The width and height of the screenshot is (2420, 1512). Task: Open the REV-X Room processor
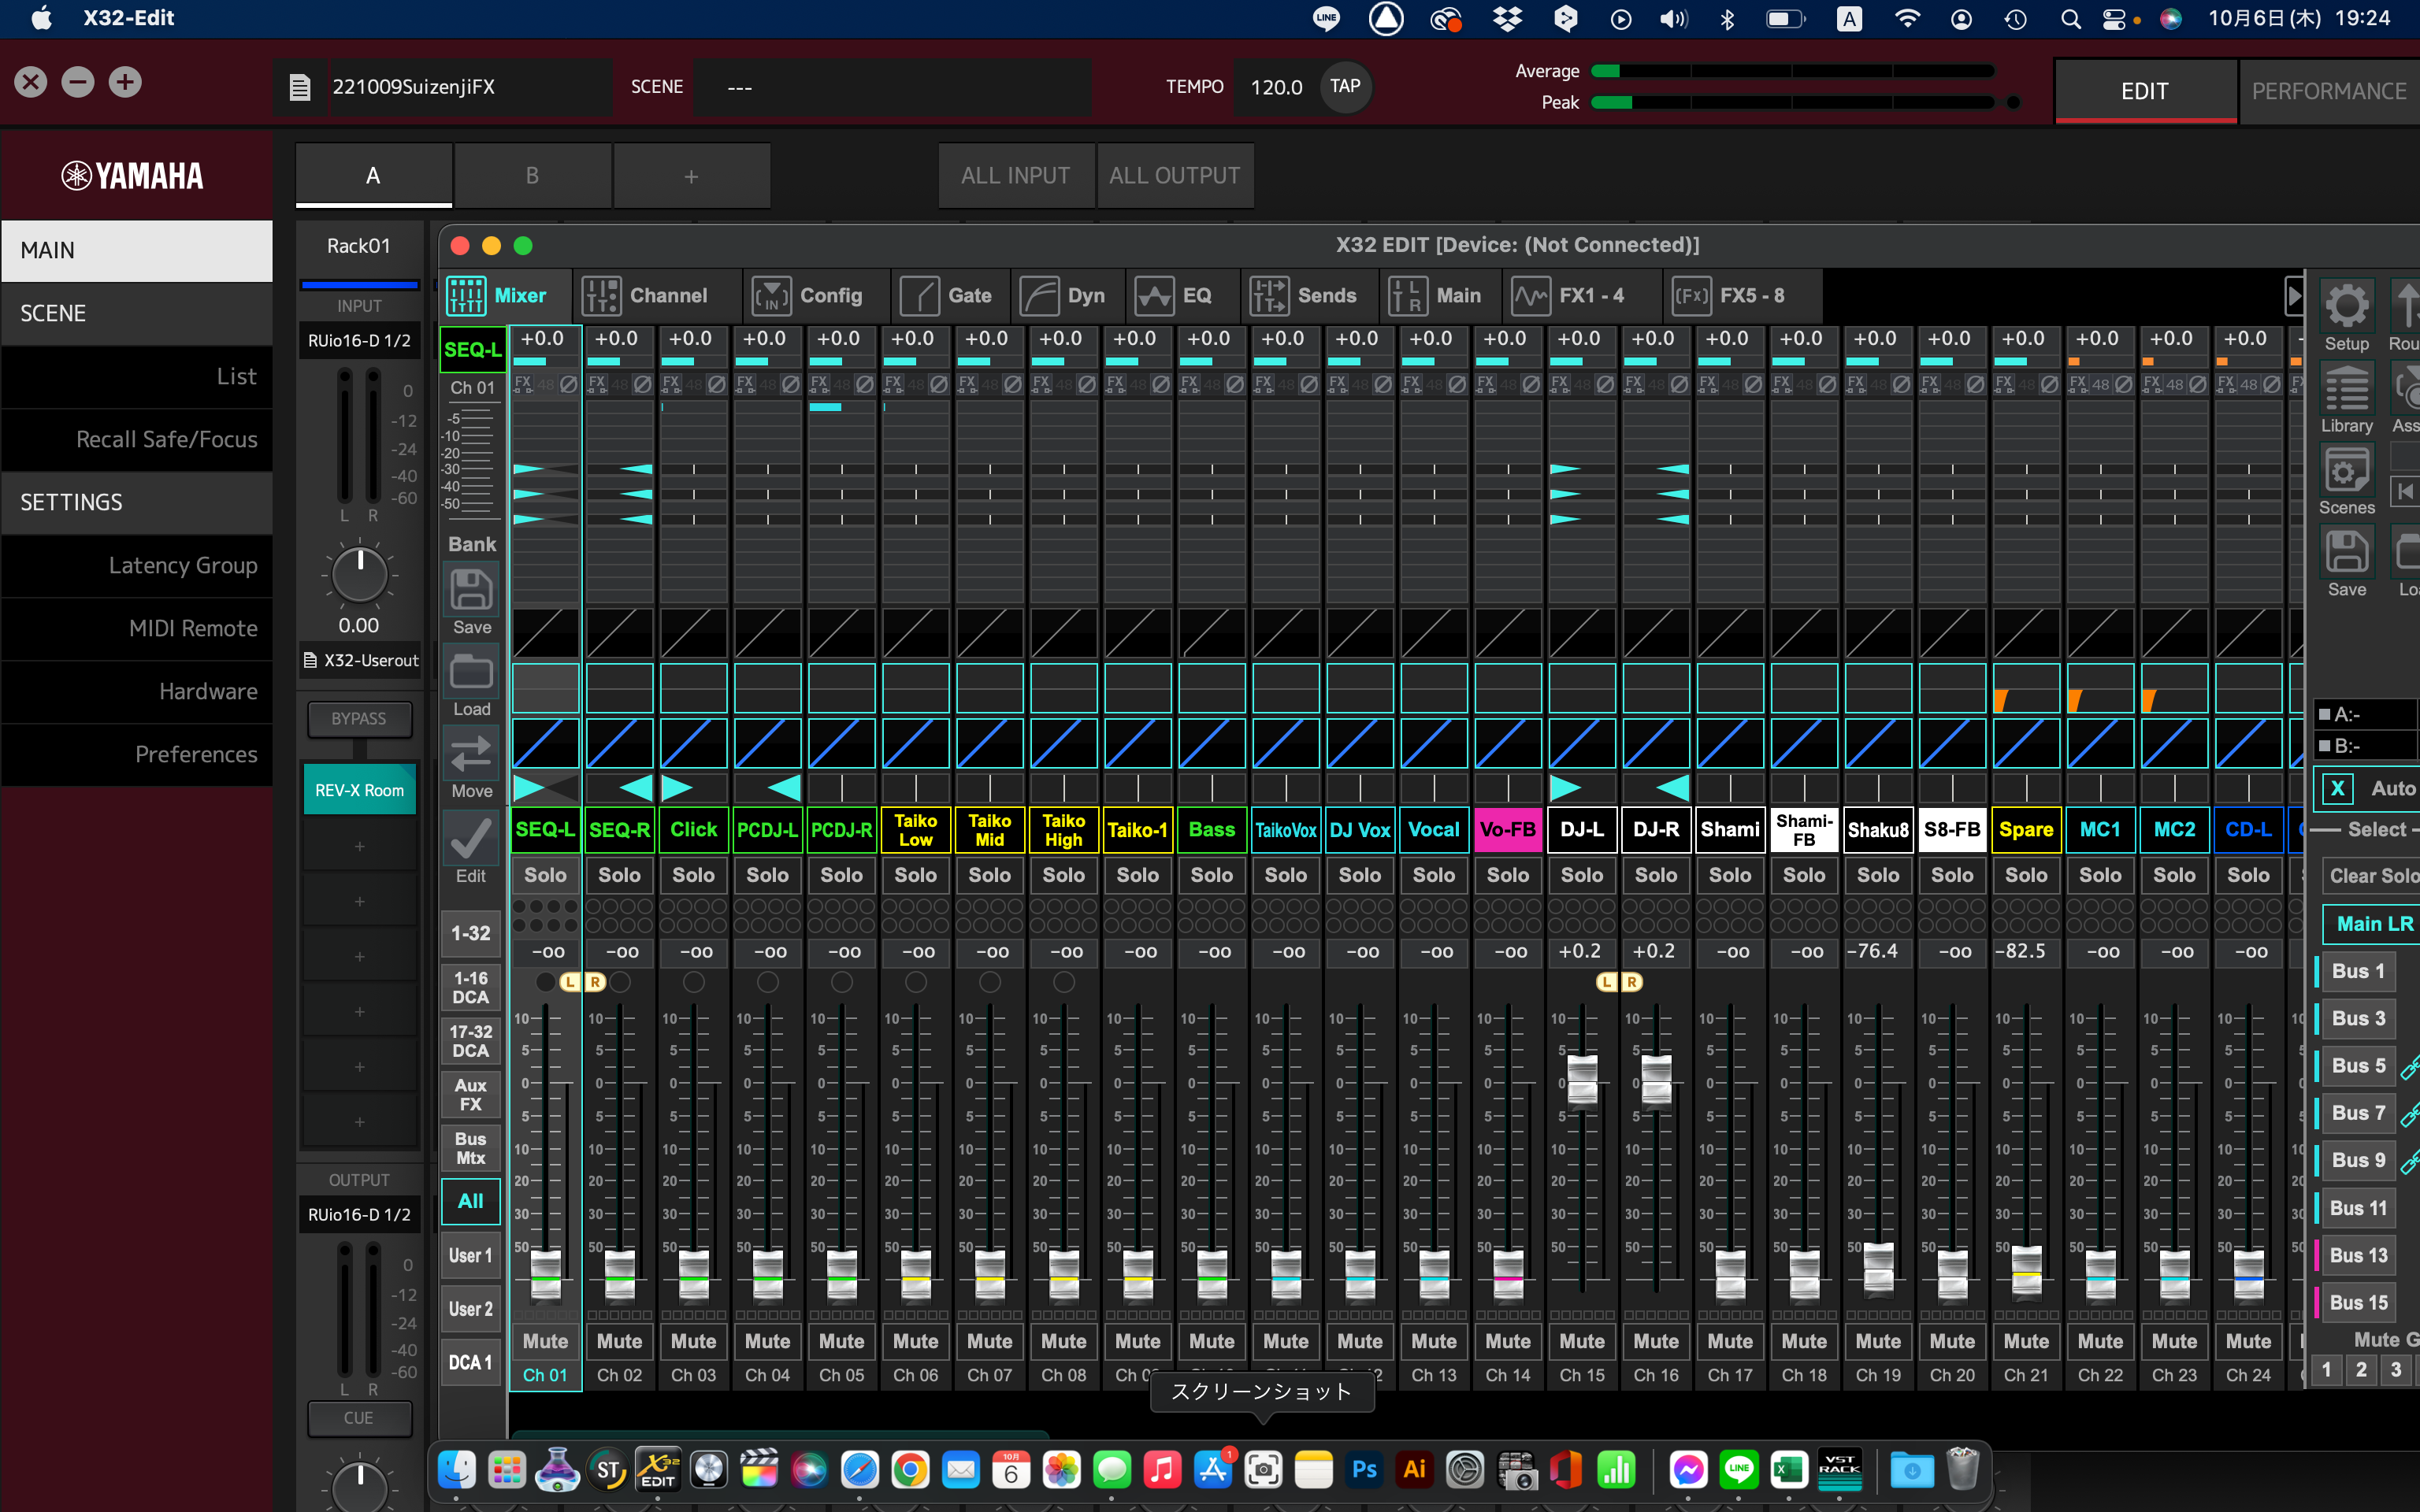357,787
